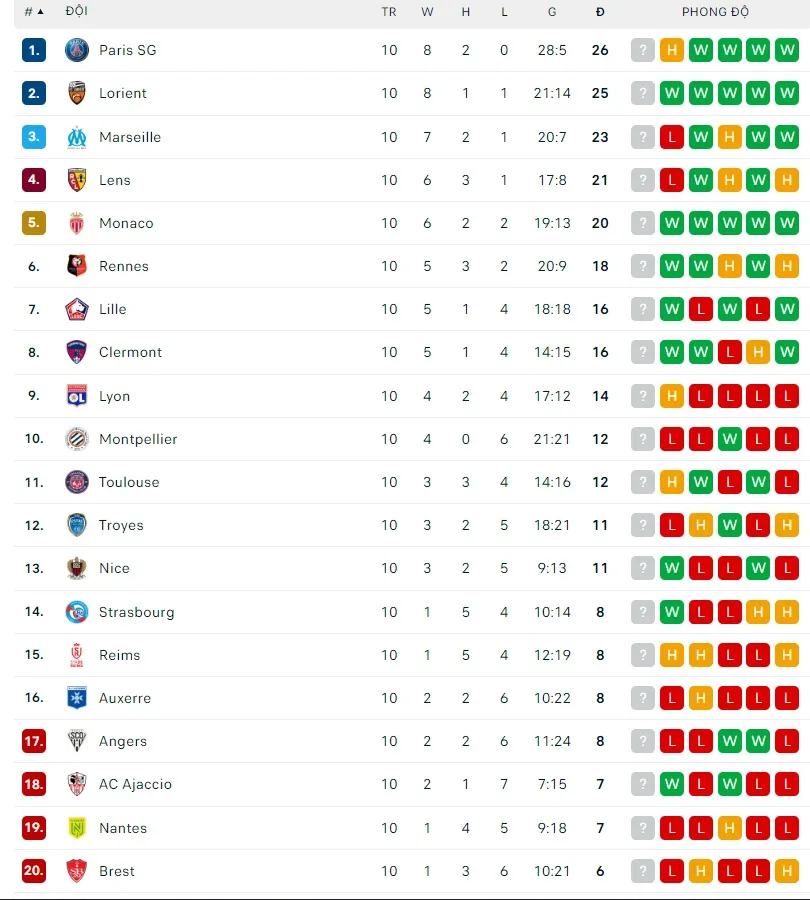The width and height of the screenshot is (810, 900).
Task: Click the Toulouse club crest
Action: coord(77,482)
